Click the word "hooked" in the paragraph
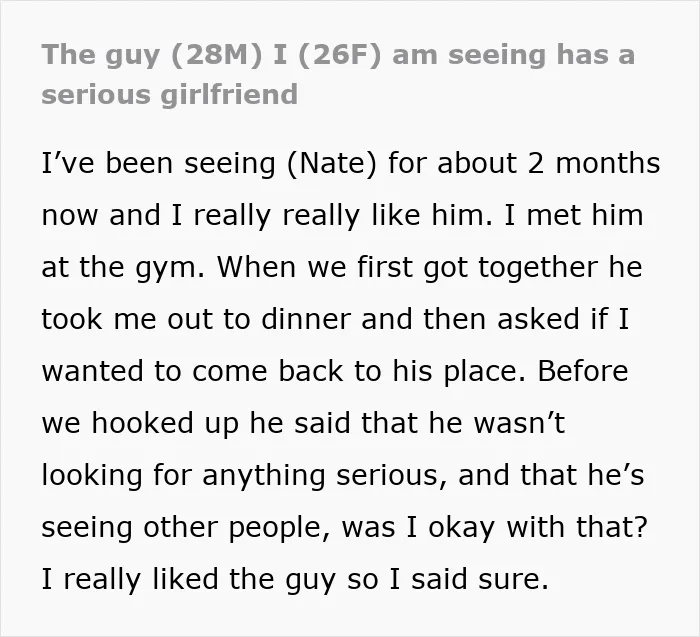Screen dimensions: 700x637 [142, 423]
